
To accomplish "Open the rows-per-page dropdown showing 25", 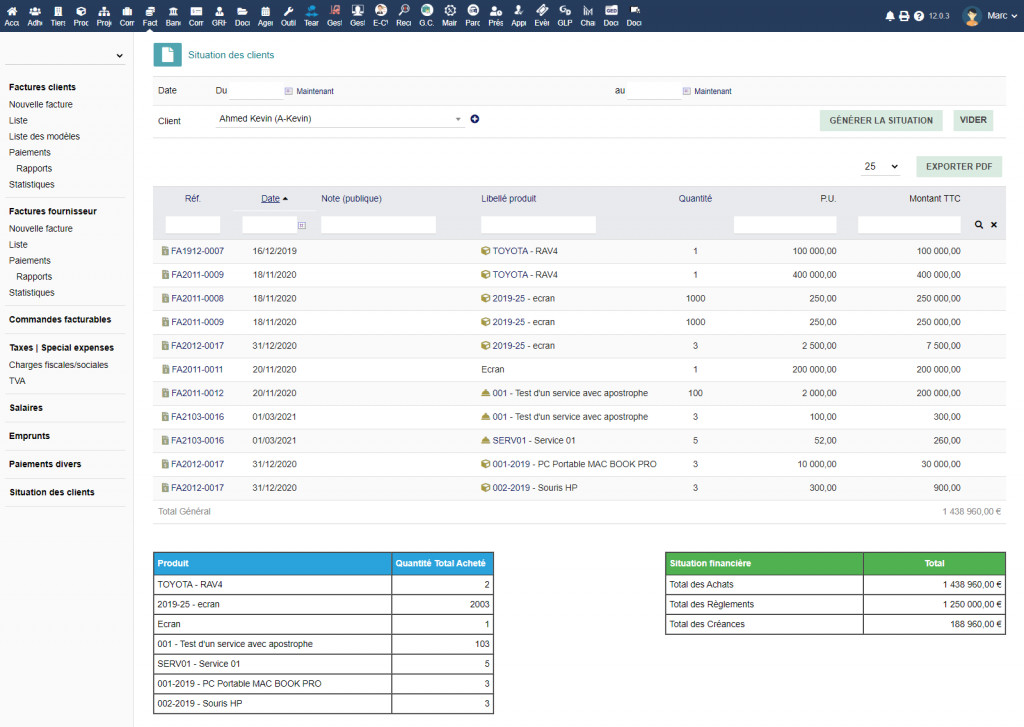I will point(881,167).
